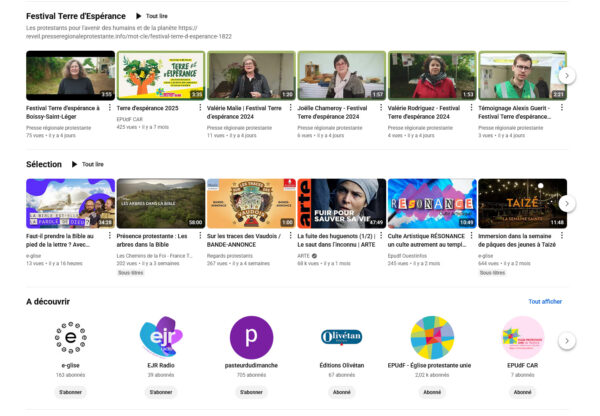Click Les Chemins de la Foi channel name
The image size is (600, 416).
click(154, 256)
